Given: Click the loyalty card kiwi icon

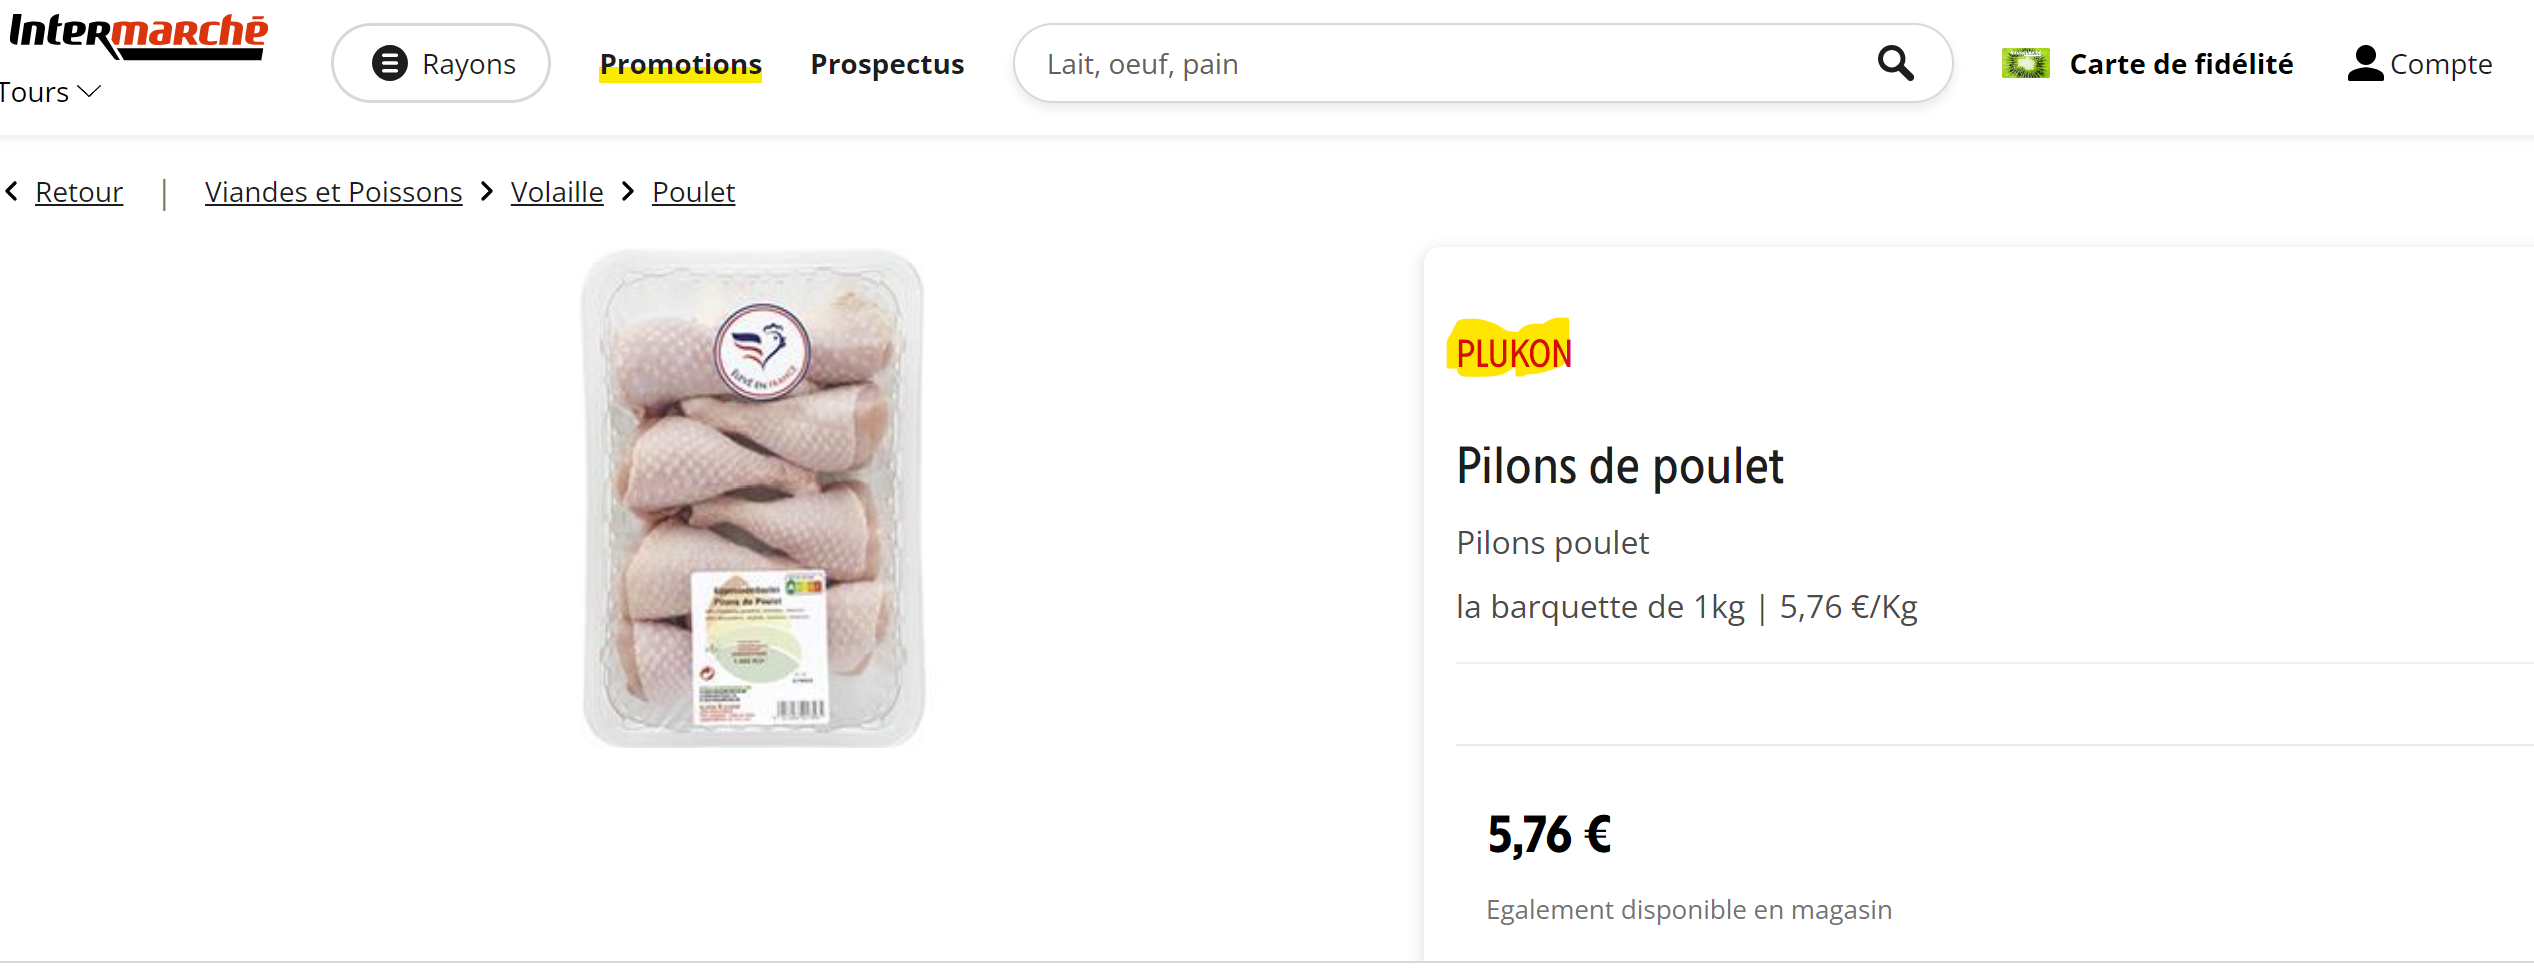Looking at the screenshot, I should pos(2025,63).
